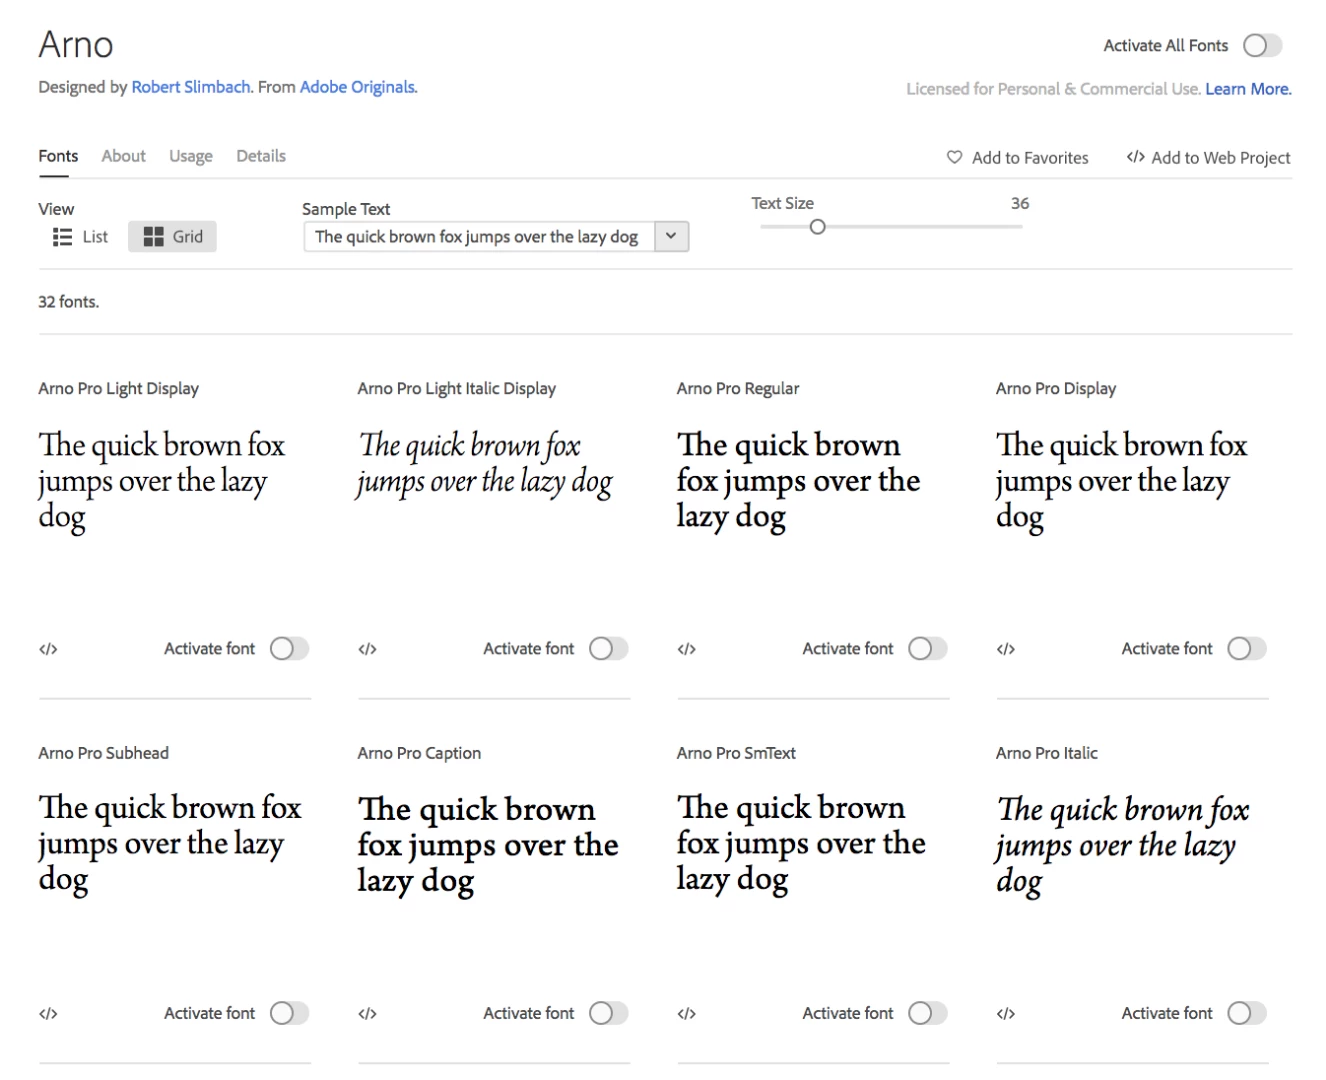
Task: Click the Text Size value 36
Action: click(x=1019, y=203)
